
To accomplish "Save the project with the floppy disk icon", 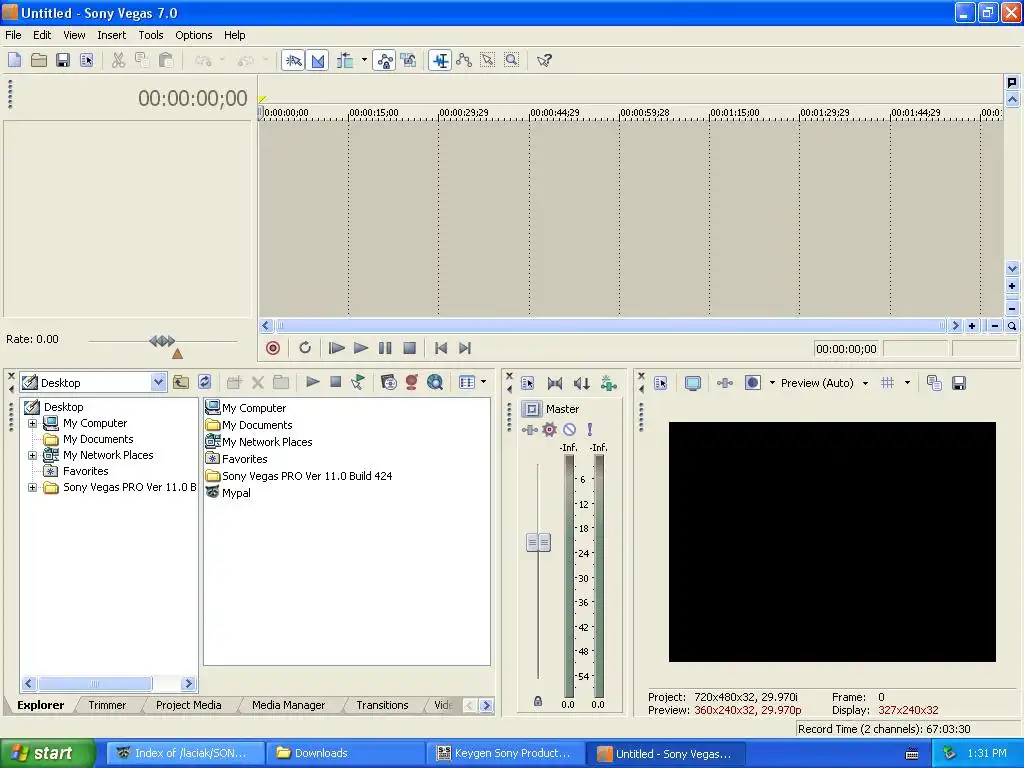I will point(63,61).
